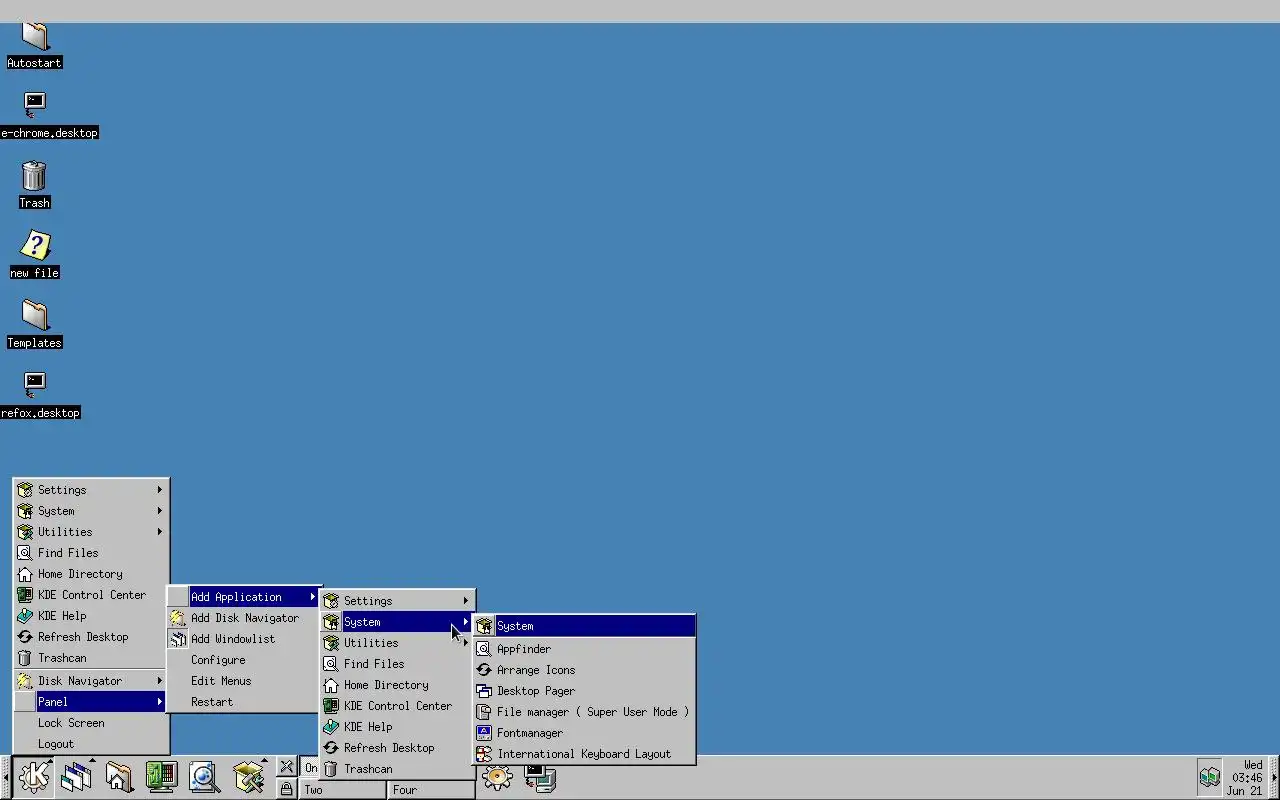The height and width of the screenshot is (800, 1280).
Task: Open the Templates folder on the desktop
Action: point(34,325)
